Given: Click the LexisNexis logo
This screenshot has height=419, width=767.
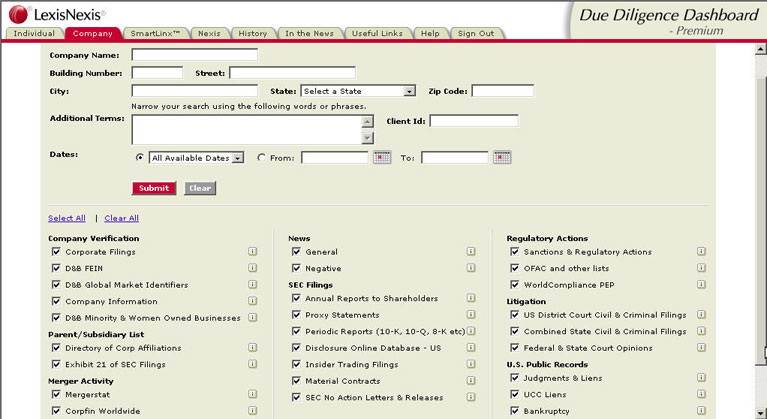Looking at the screenshot, I should (x=57, y=14).
